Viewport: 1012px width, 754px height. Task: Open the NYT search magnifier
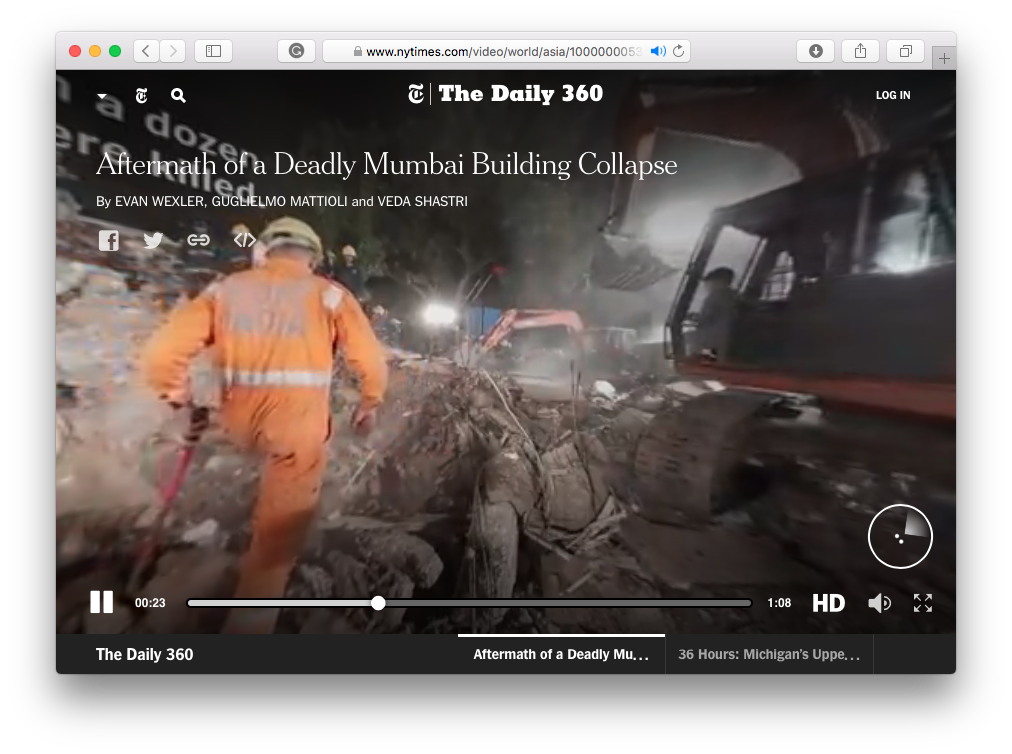[x=178, y=96]
